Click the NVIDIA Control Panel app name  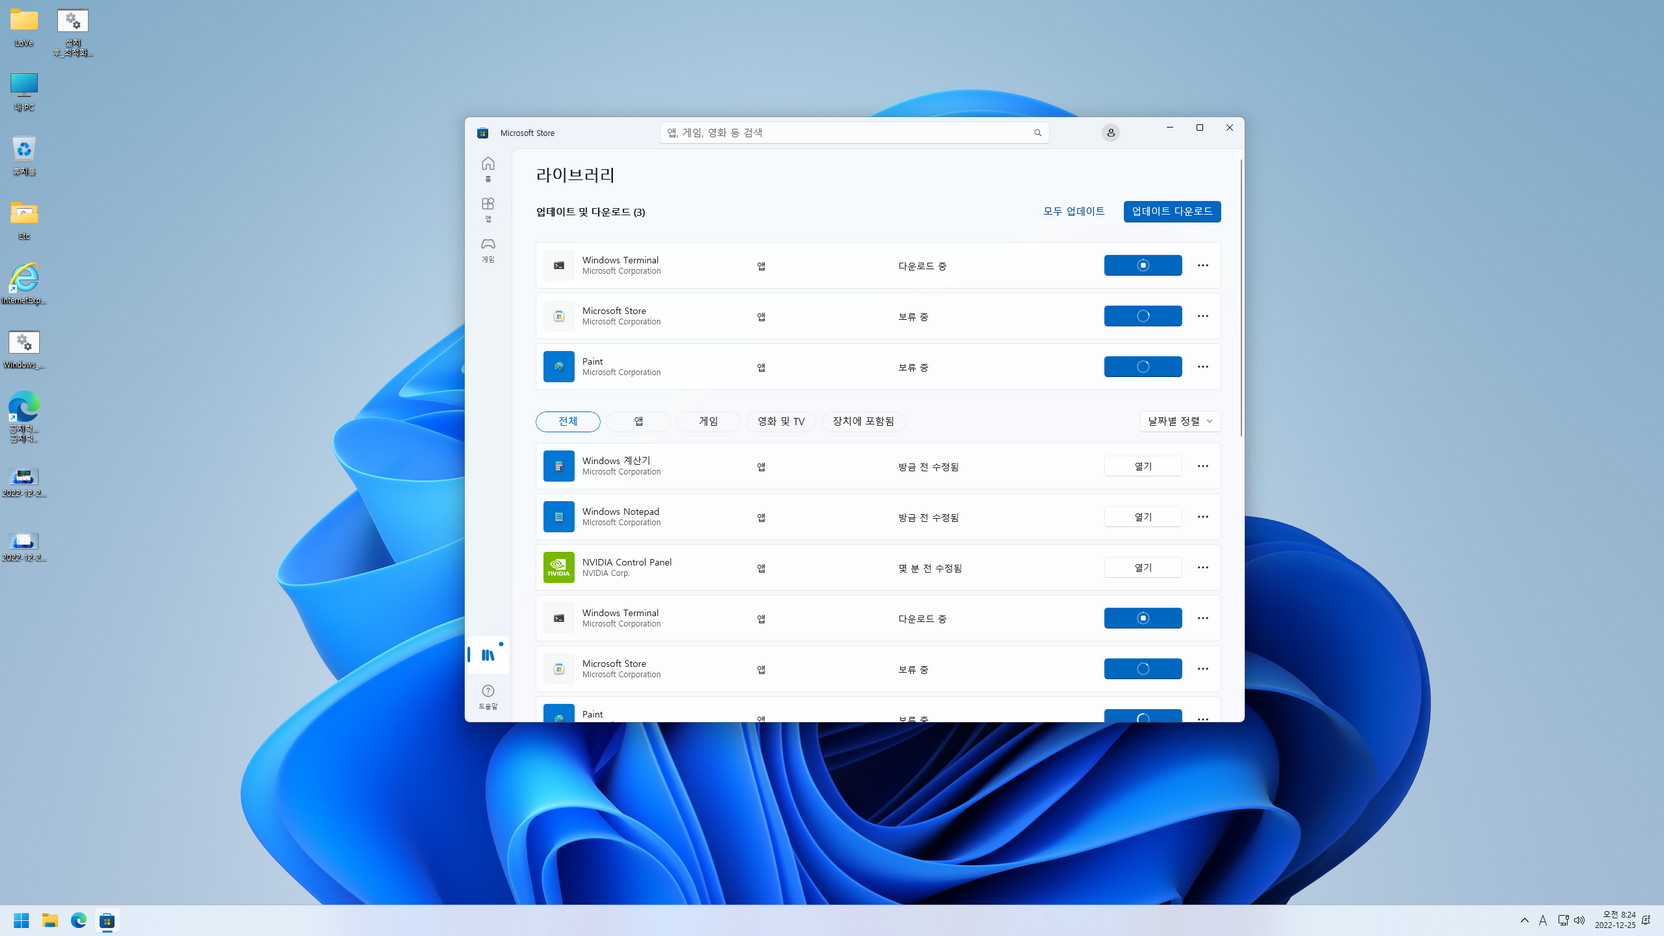click(x=627, y=562)
